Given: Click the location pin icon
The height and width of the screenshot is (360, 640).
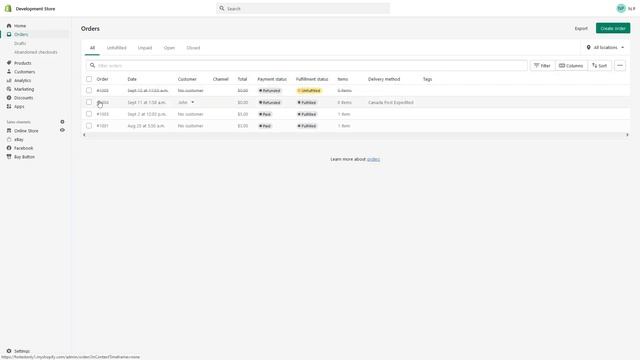Looking at the screenshot, I should 588,47.
